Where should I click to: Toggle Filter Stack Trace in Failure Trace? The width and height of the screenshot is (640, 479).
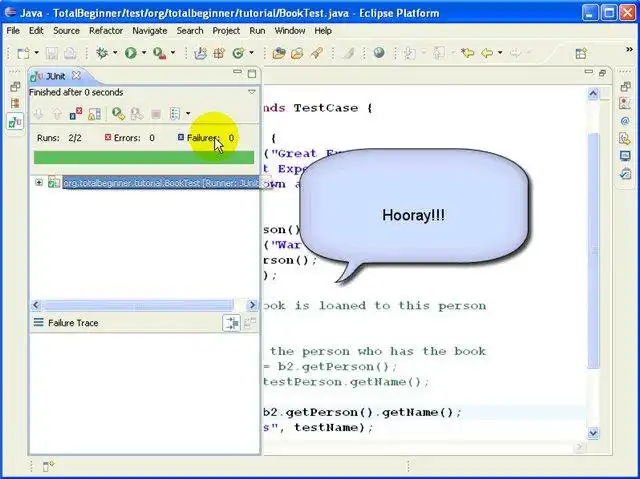(x=231, y=323)
